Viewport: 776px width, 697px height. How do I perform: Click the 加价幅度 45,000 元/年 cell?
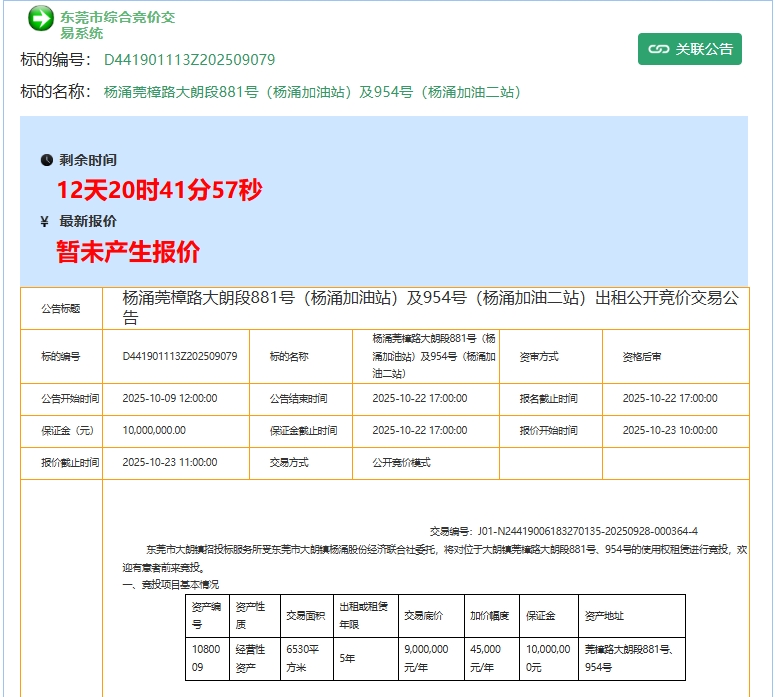[x=491, y=656]
